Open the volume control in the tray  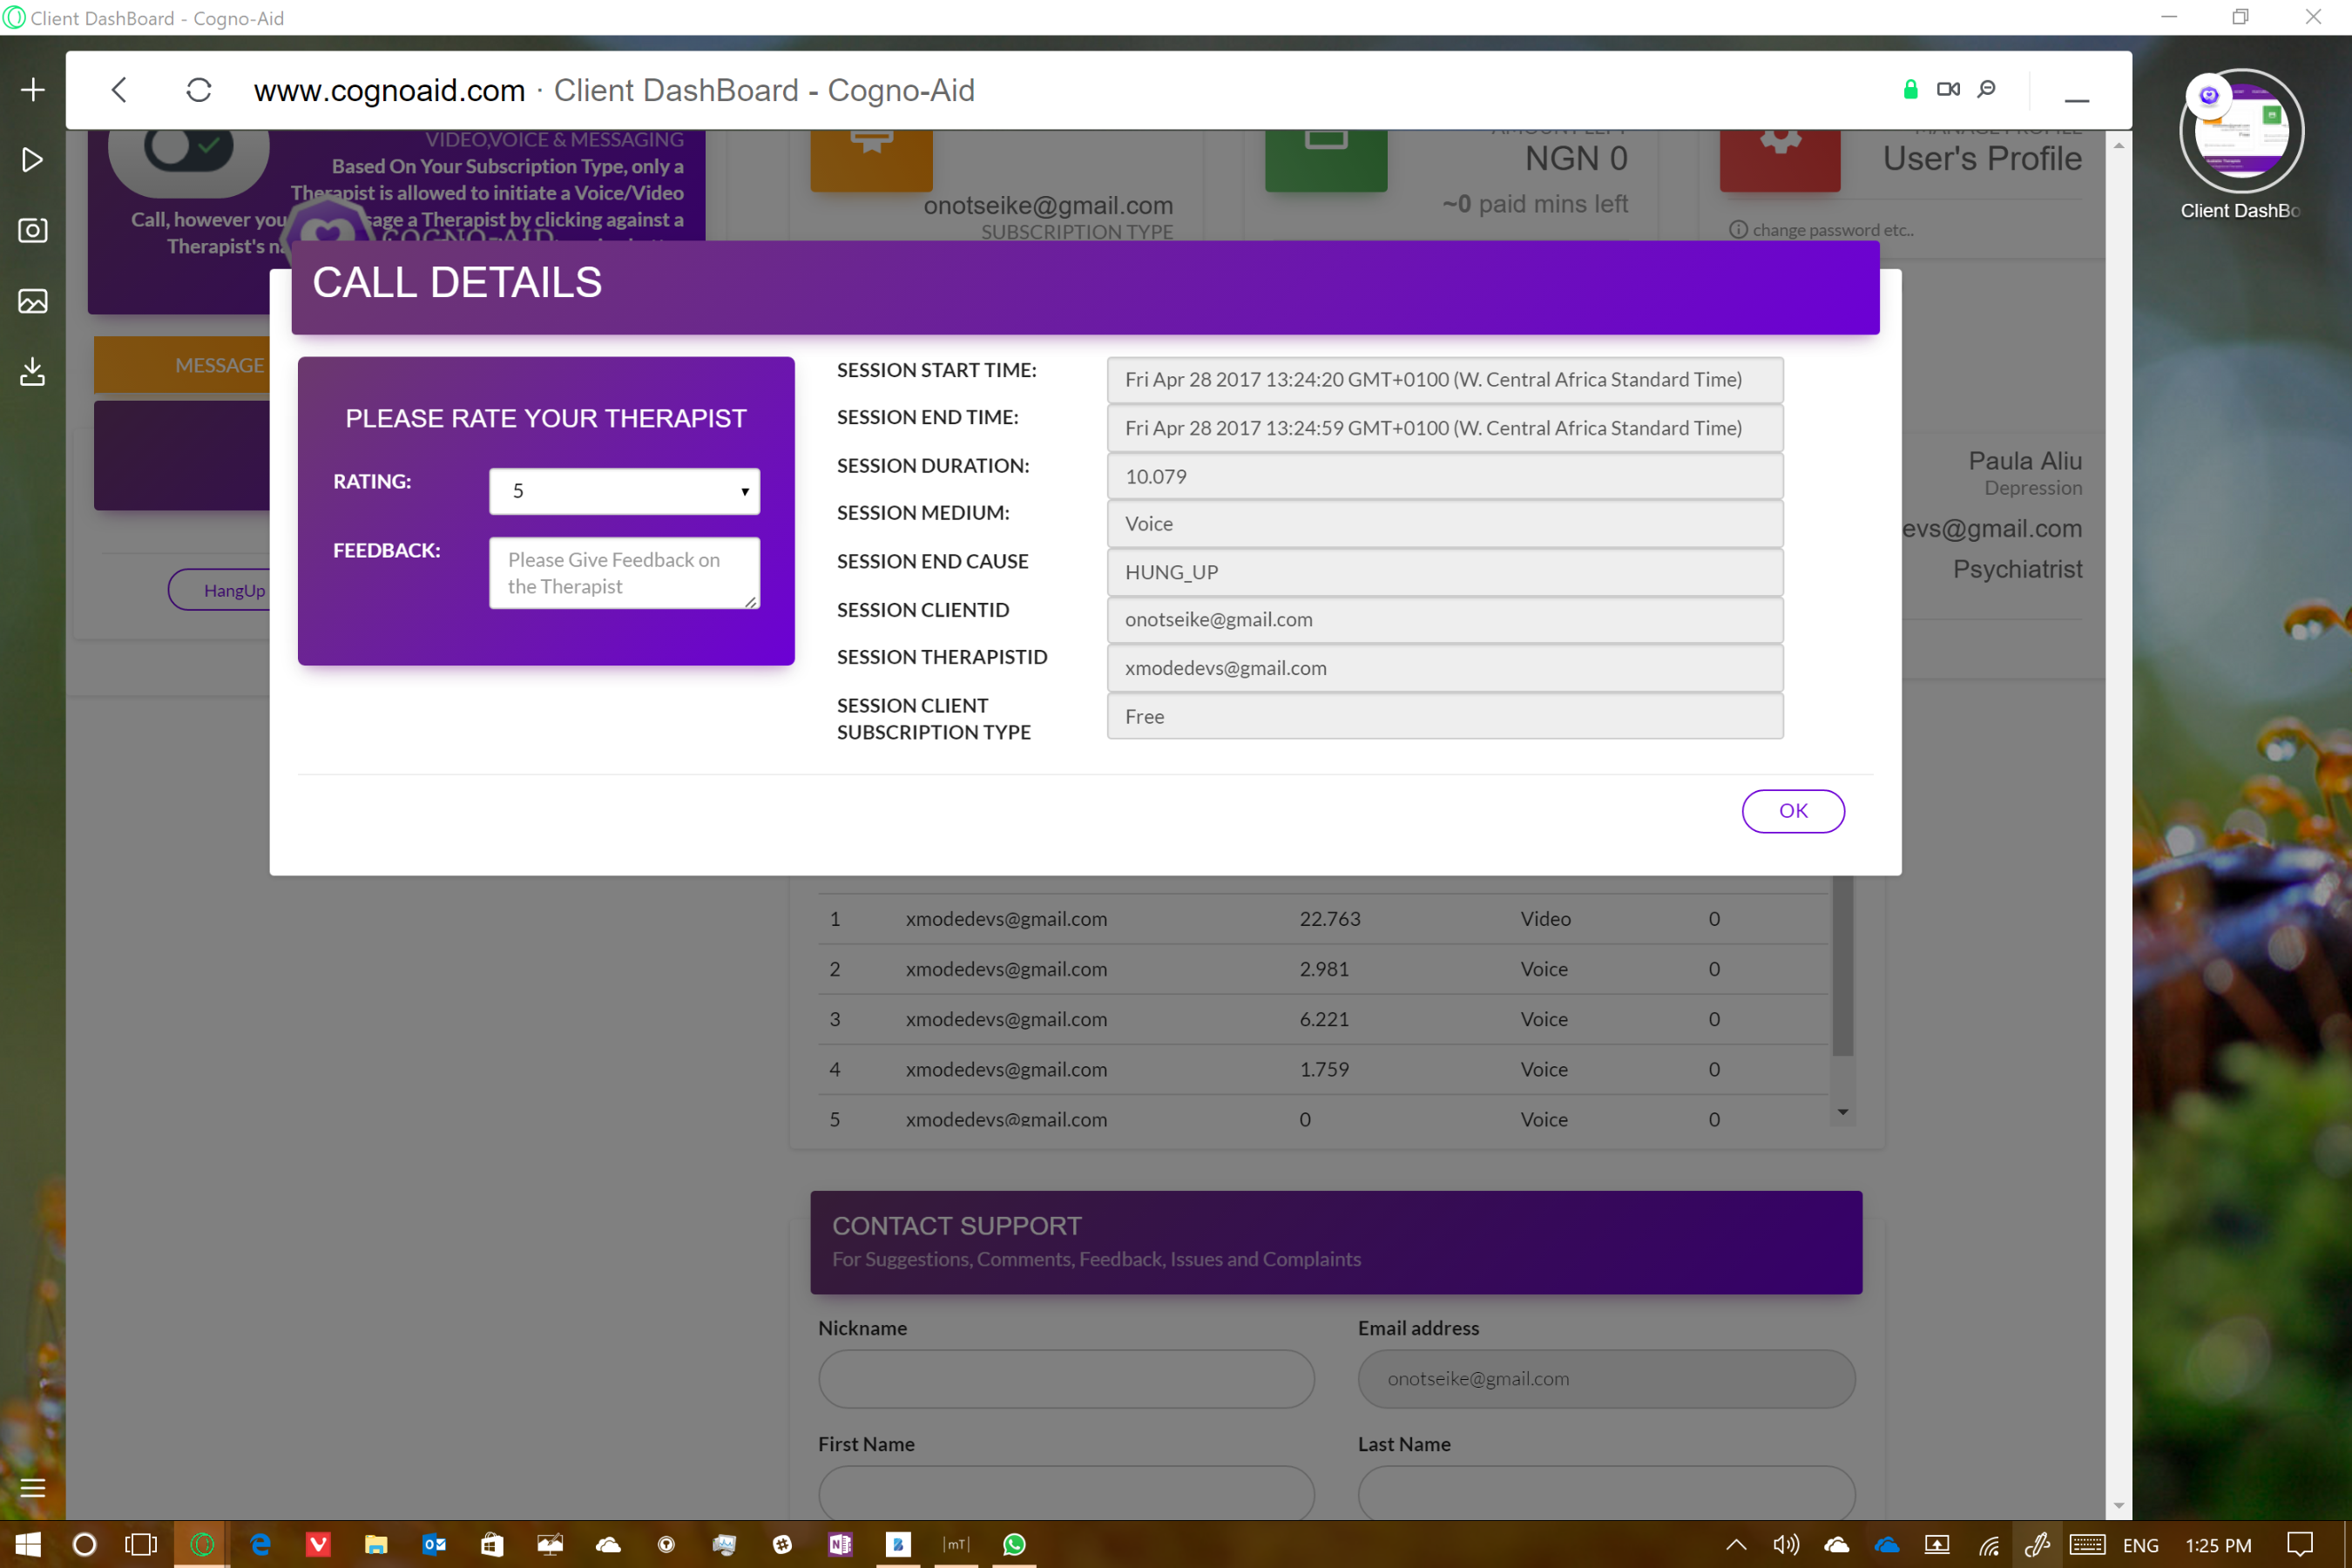click(1786, 1544)
